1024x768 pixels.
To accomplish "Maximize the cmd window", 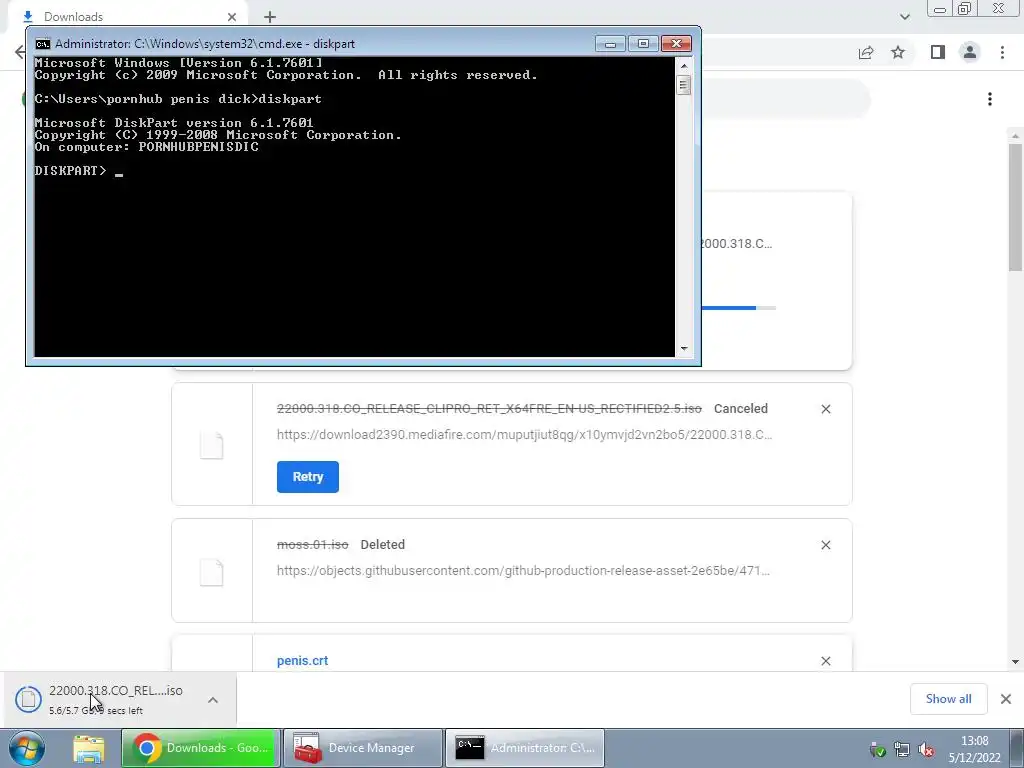I will tap(643, 43).
